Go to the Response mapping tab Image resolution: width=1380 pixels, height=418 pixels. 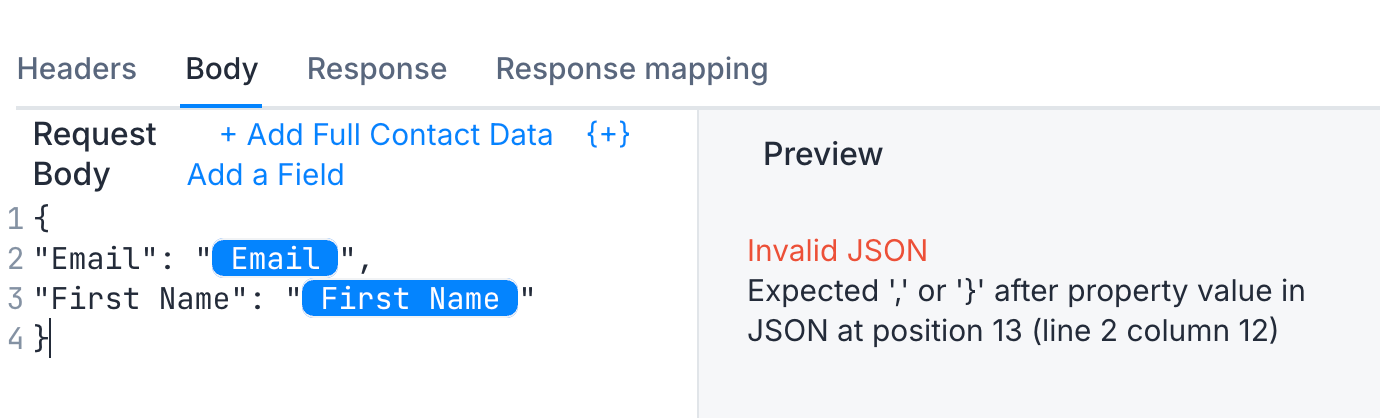[x=632, y=69]
